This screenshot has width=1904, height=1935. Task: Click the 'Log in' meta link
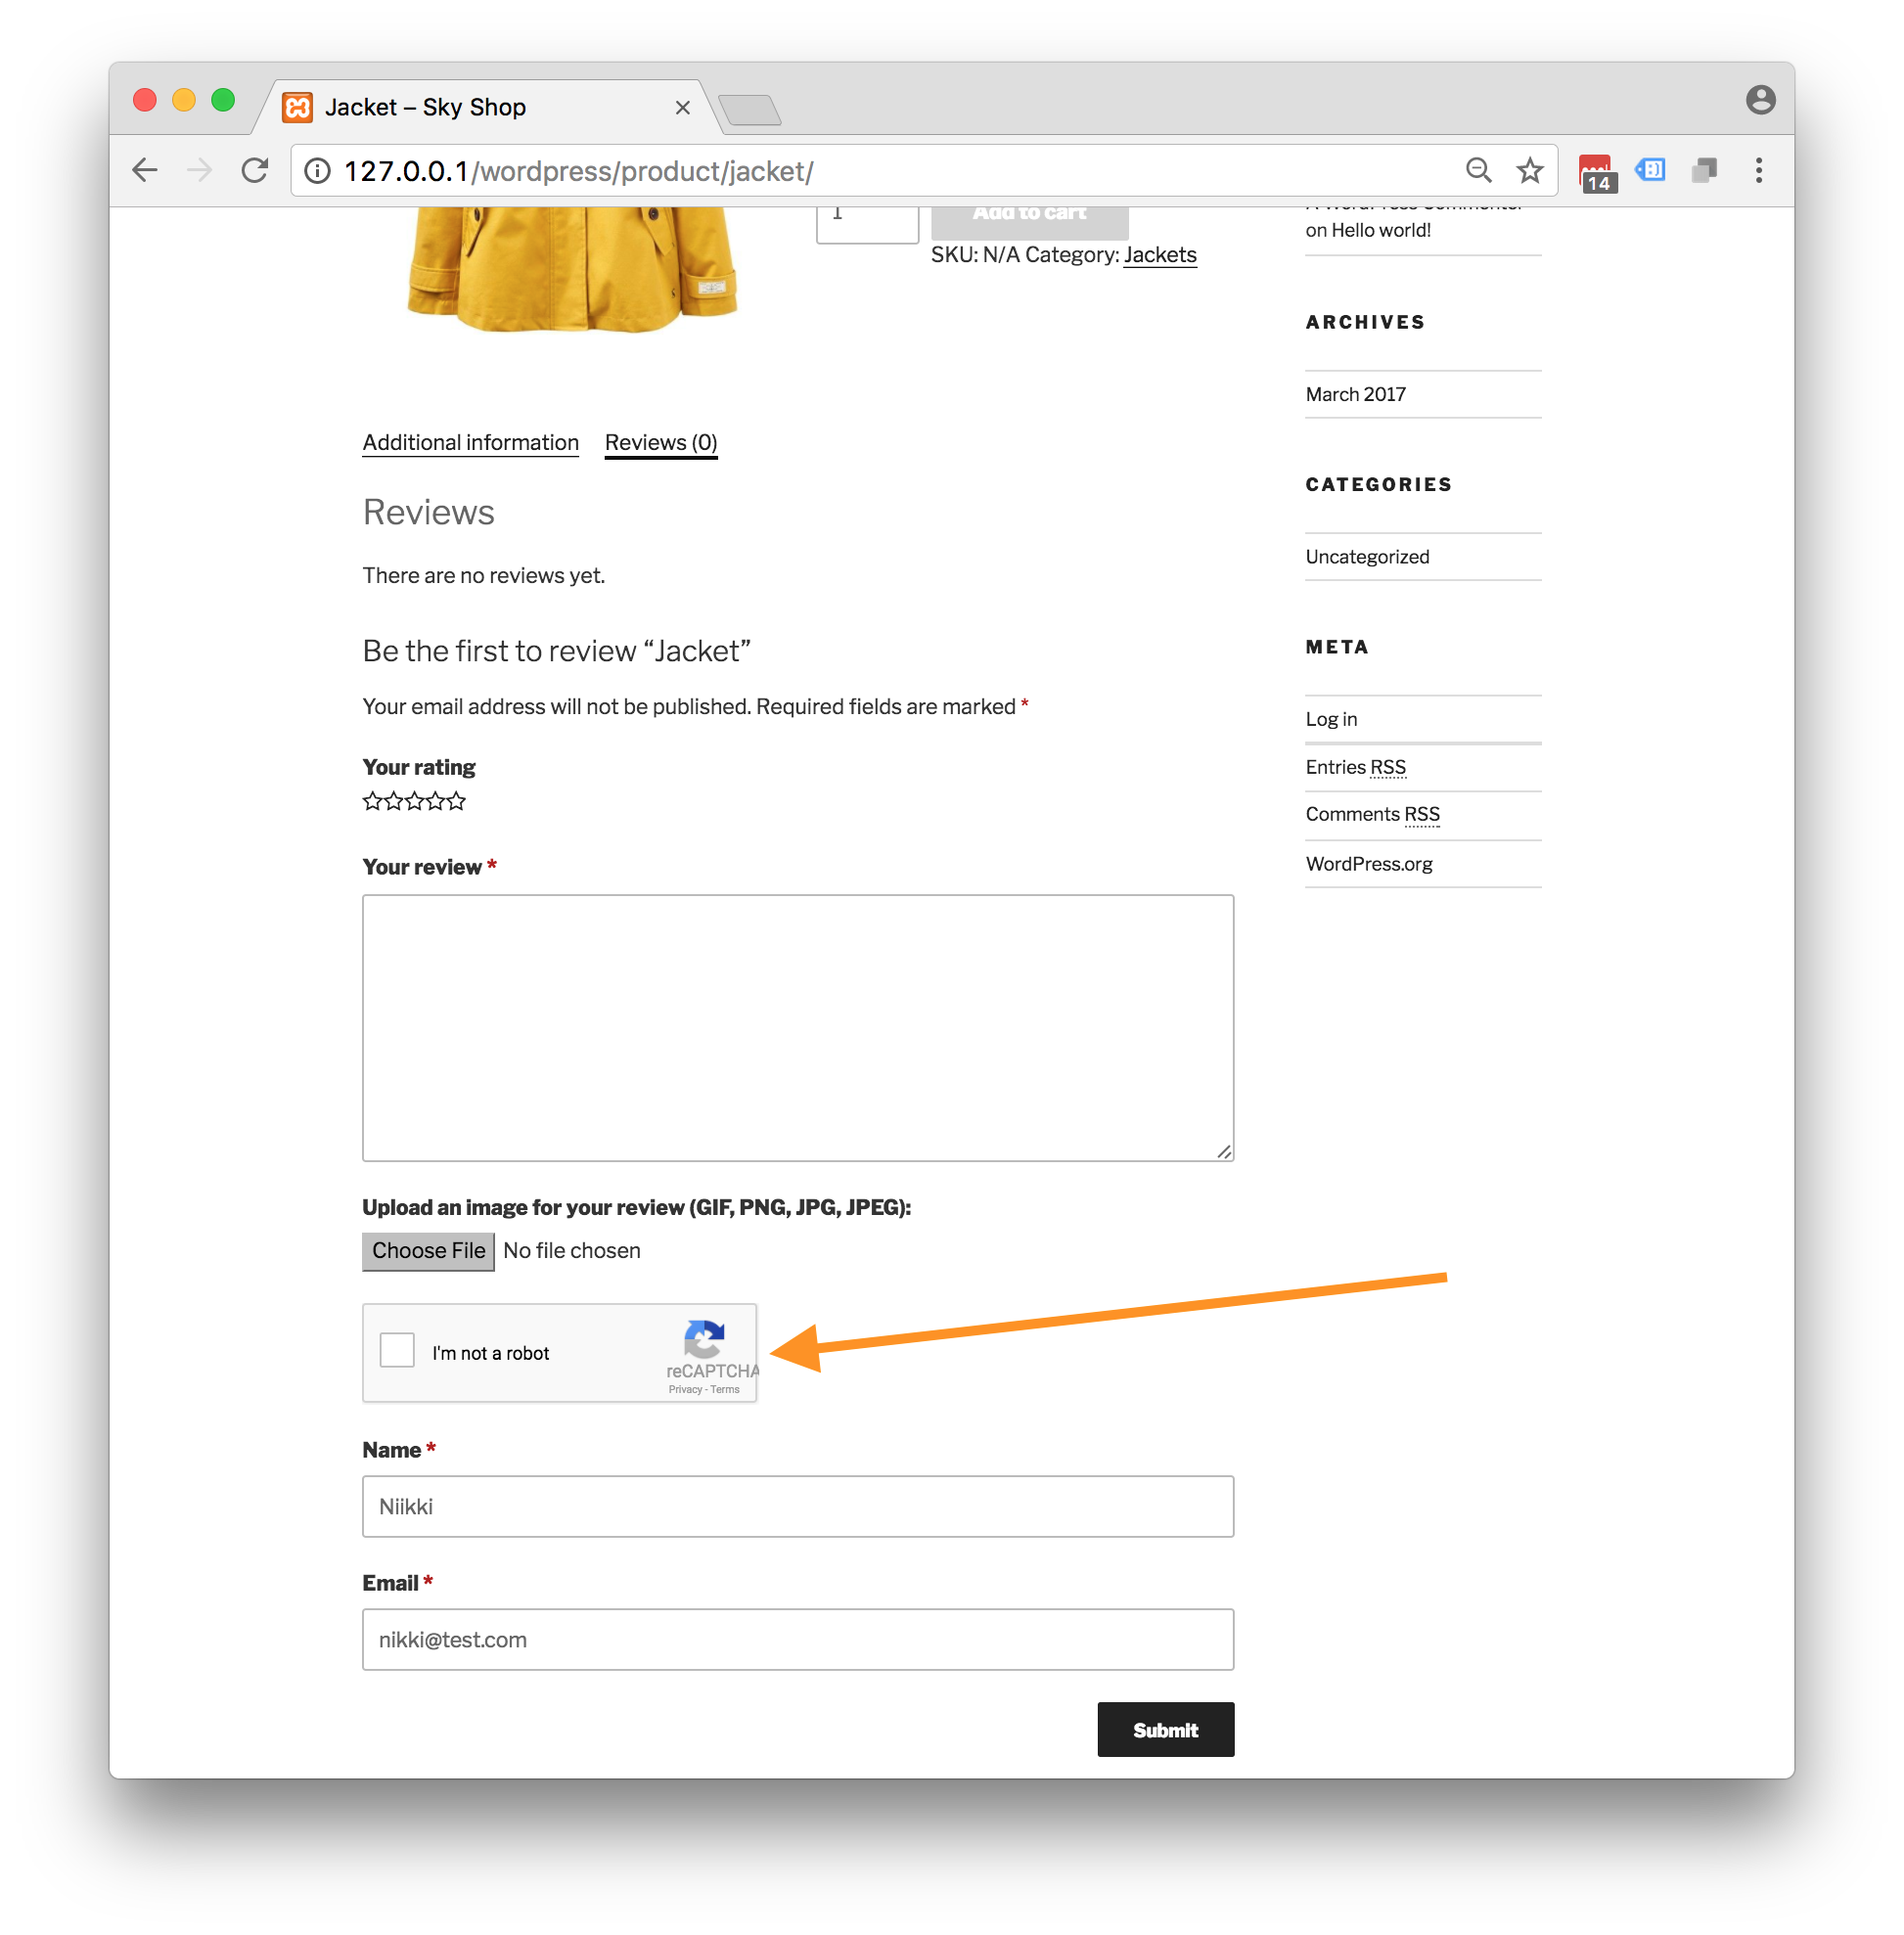1331,718
